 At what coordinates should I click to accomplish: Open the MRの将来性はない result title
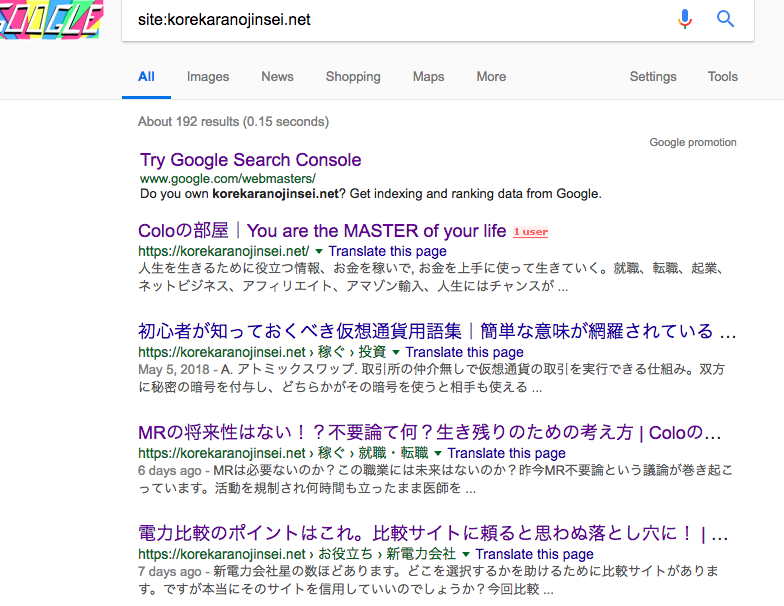click(430, 432)
